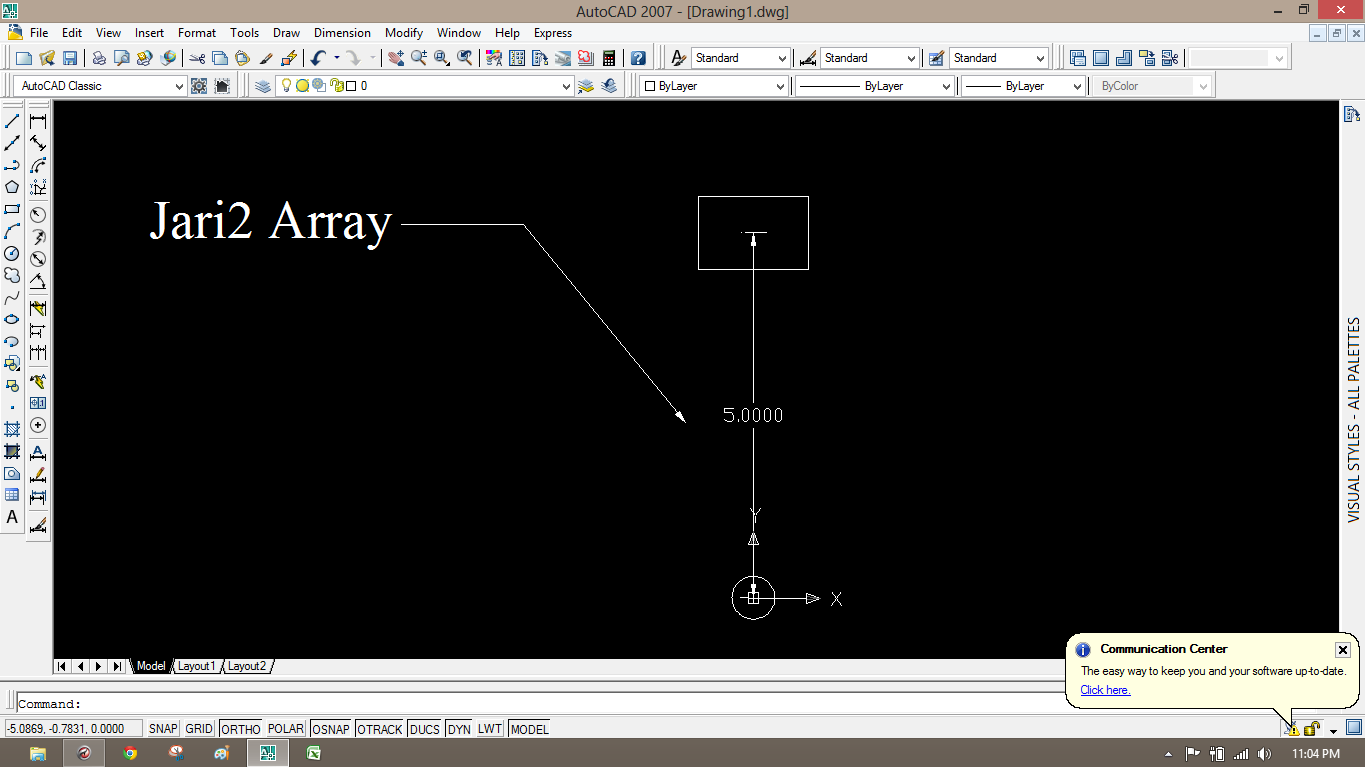Follow the Click here link
Image resolution: width=1365 pixels, height=767 pixels.
[x=1105, y=690]
